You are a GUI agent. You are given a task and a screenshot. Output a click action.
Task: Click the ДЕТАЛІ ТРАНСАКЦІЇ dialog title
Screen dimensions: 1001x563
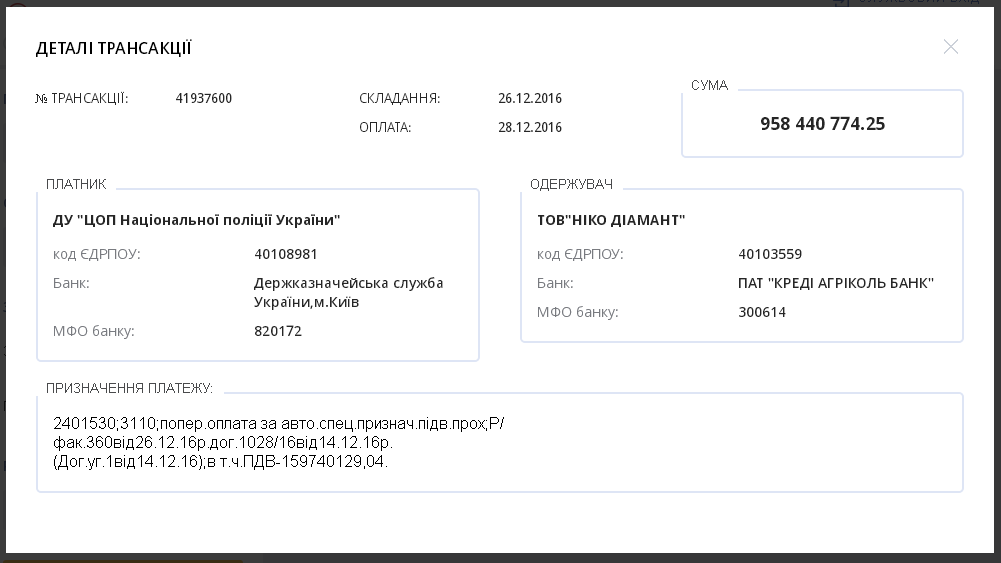[x=114, y=48]
